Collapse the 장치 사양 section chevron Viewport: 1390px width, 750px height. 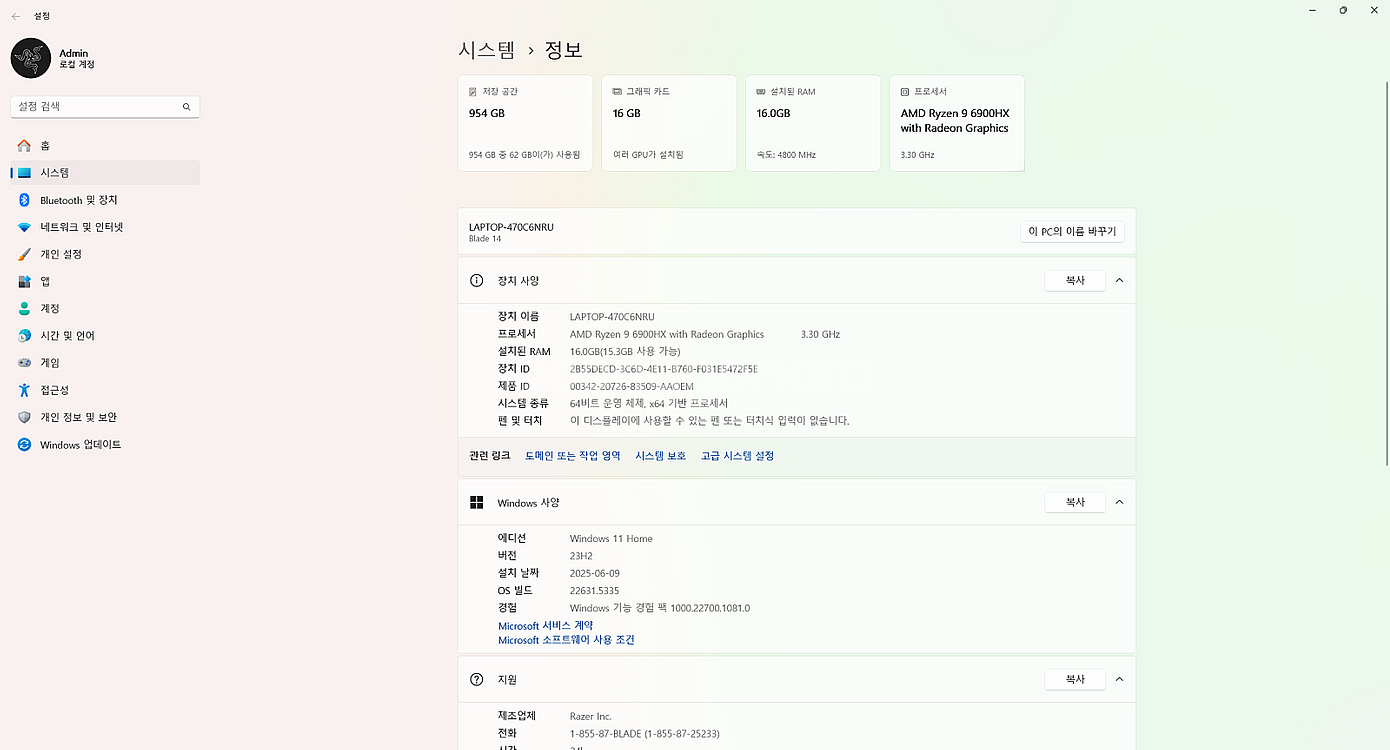point(1119,281)
